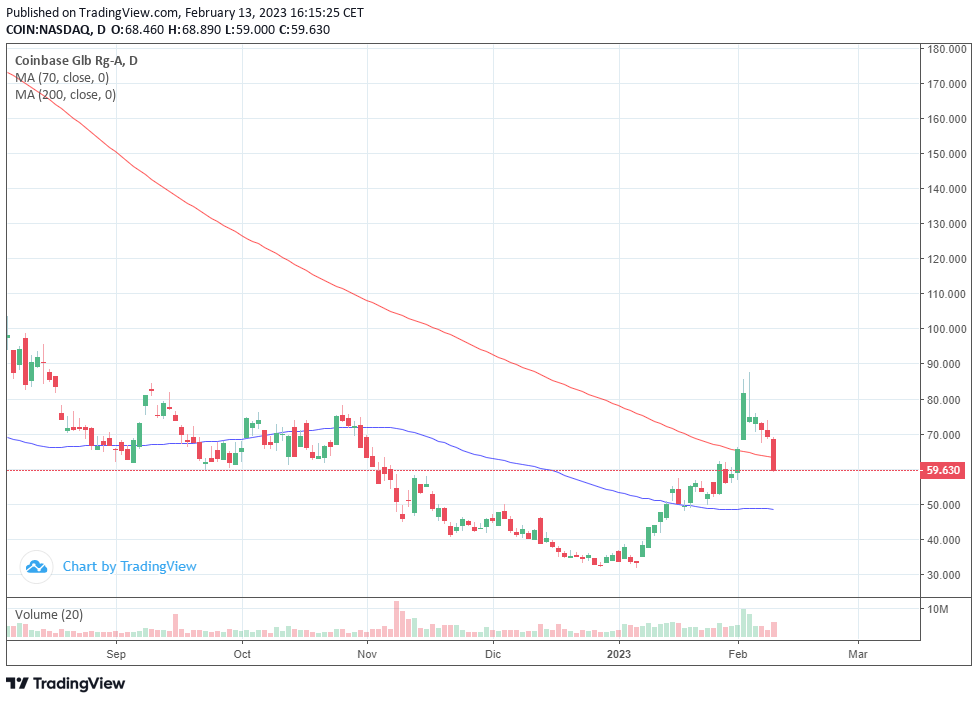Click the 'Oct' label on the time axis
978x702 pixels.
tap(242, 654)
